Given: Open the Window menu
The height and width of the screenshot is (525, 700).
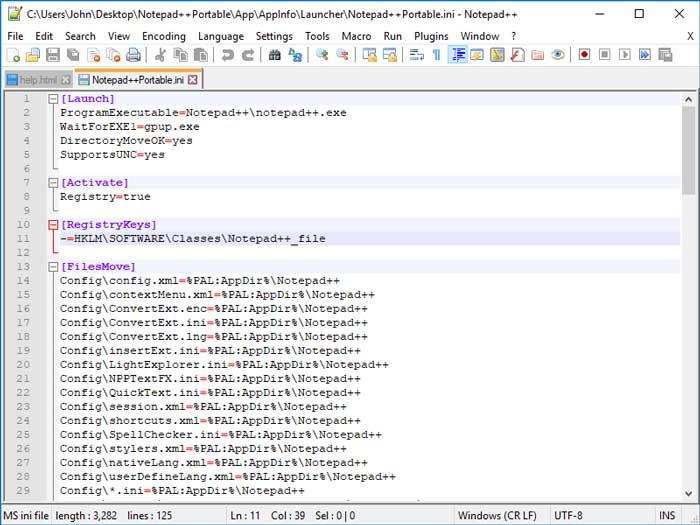Looking at the screenshot, I should tap(480, 36).
